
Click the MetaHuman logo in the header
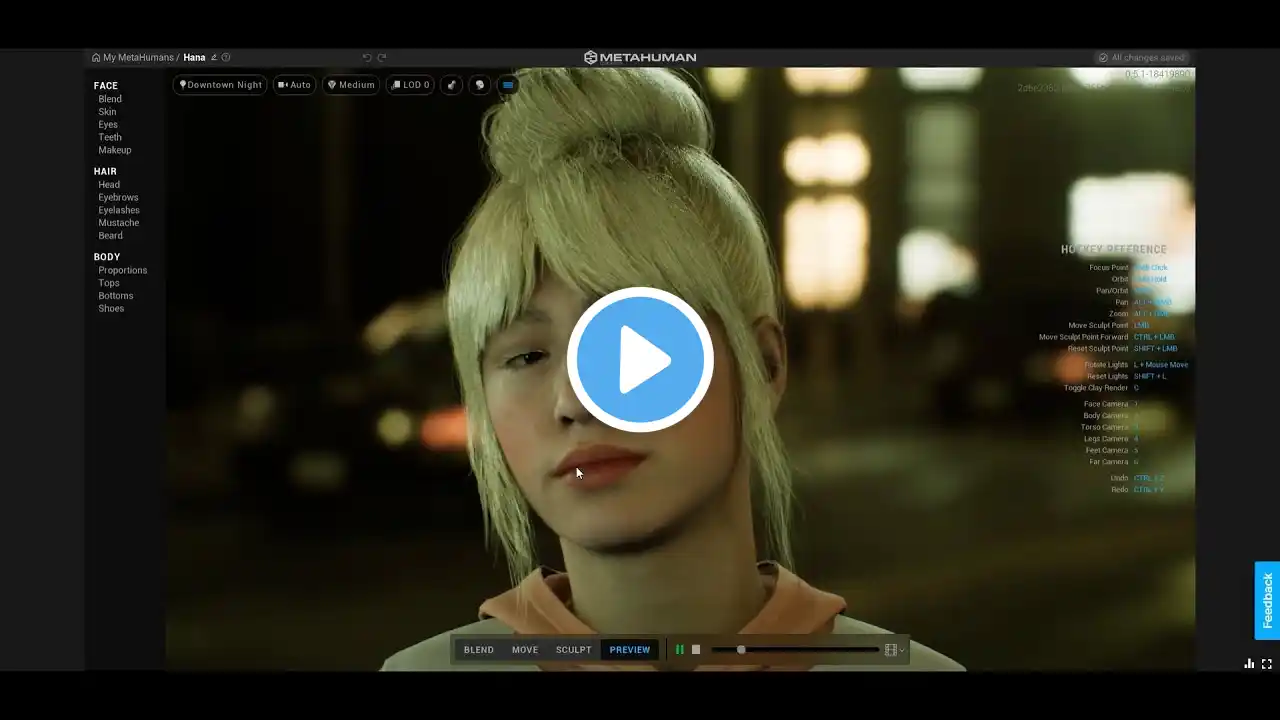click(640, 58)
